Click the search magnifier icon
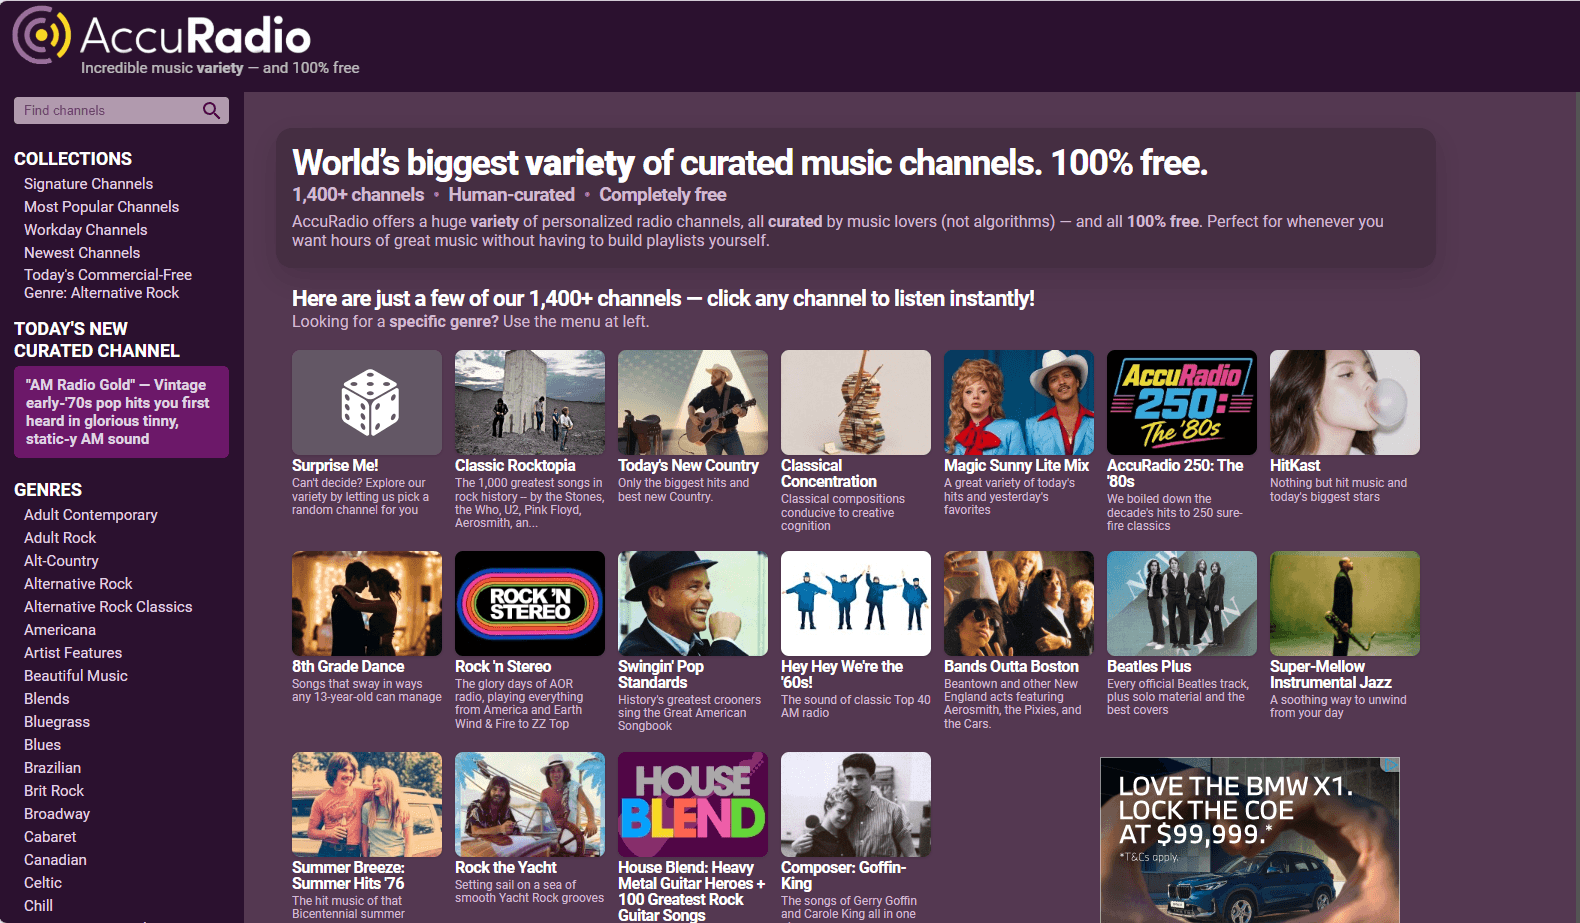The height and width of the screenshot is (923, 1580). pos(211,110)
